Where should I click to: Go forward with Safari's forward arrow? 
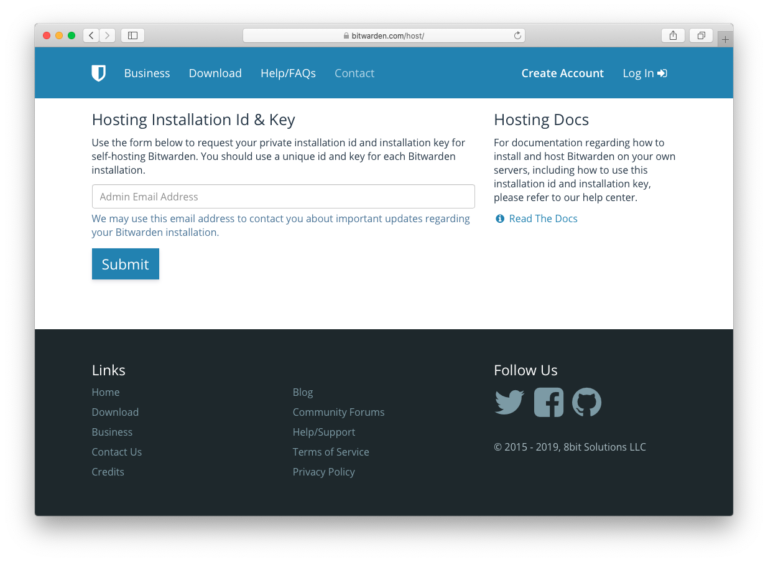(x=107, y=35)
